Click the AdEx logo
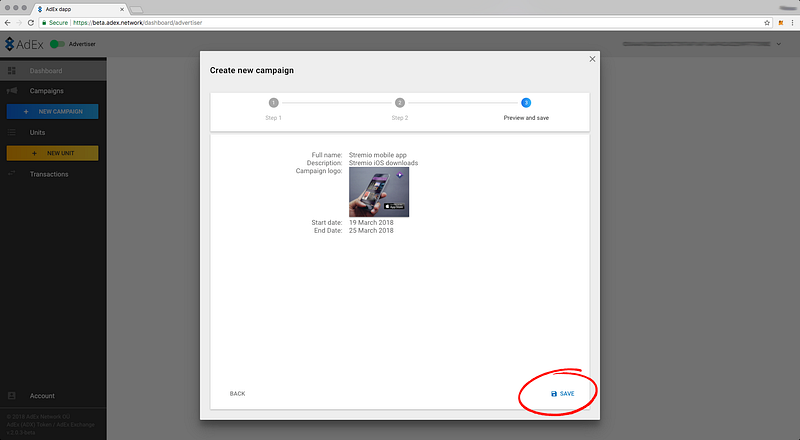 tap(24, 44)
